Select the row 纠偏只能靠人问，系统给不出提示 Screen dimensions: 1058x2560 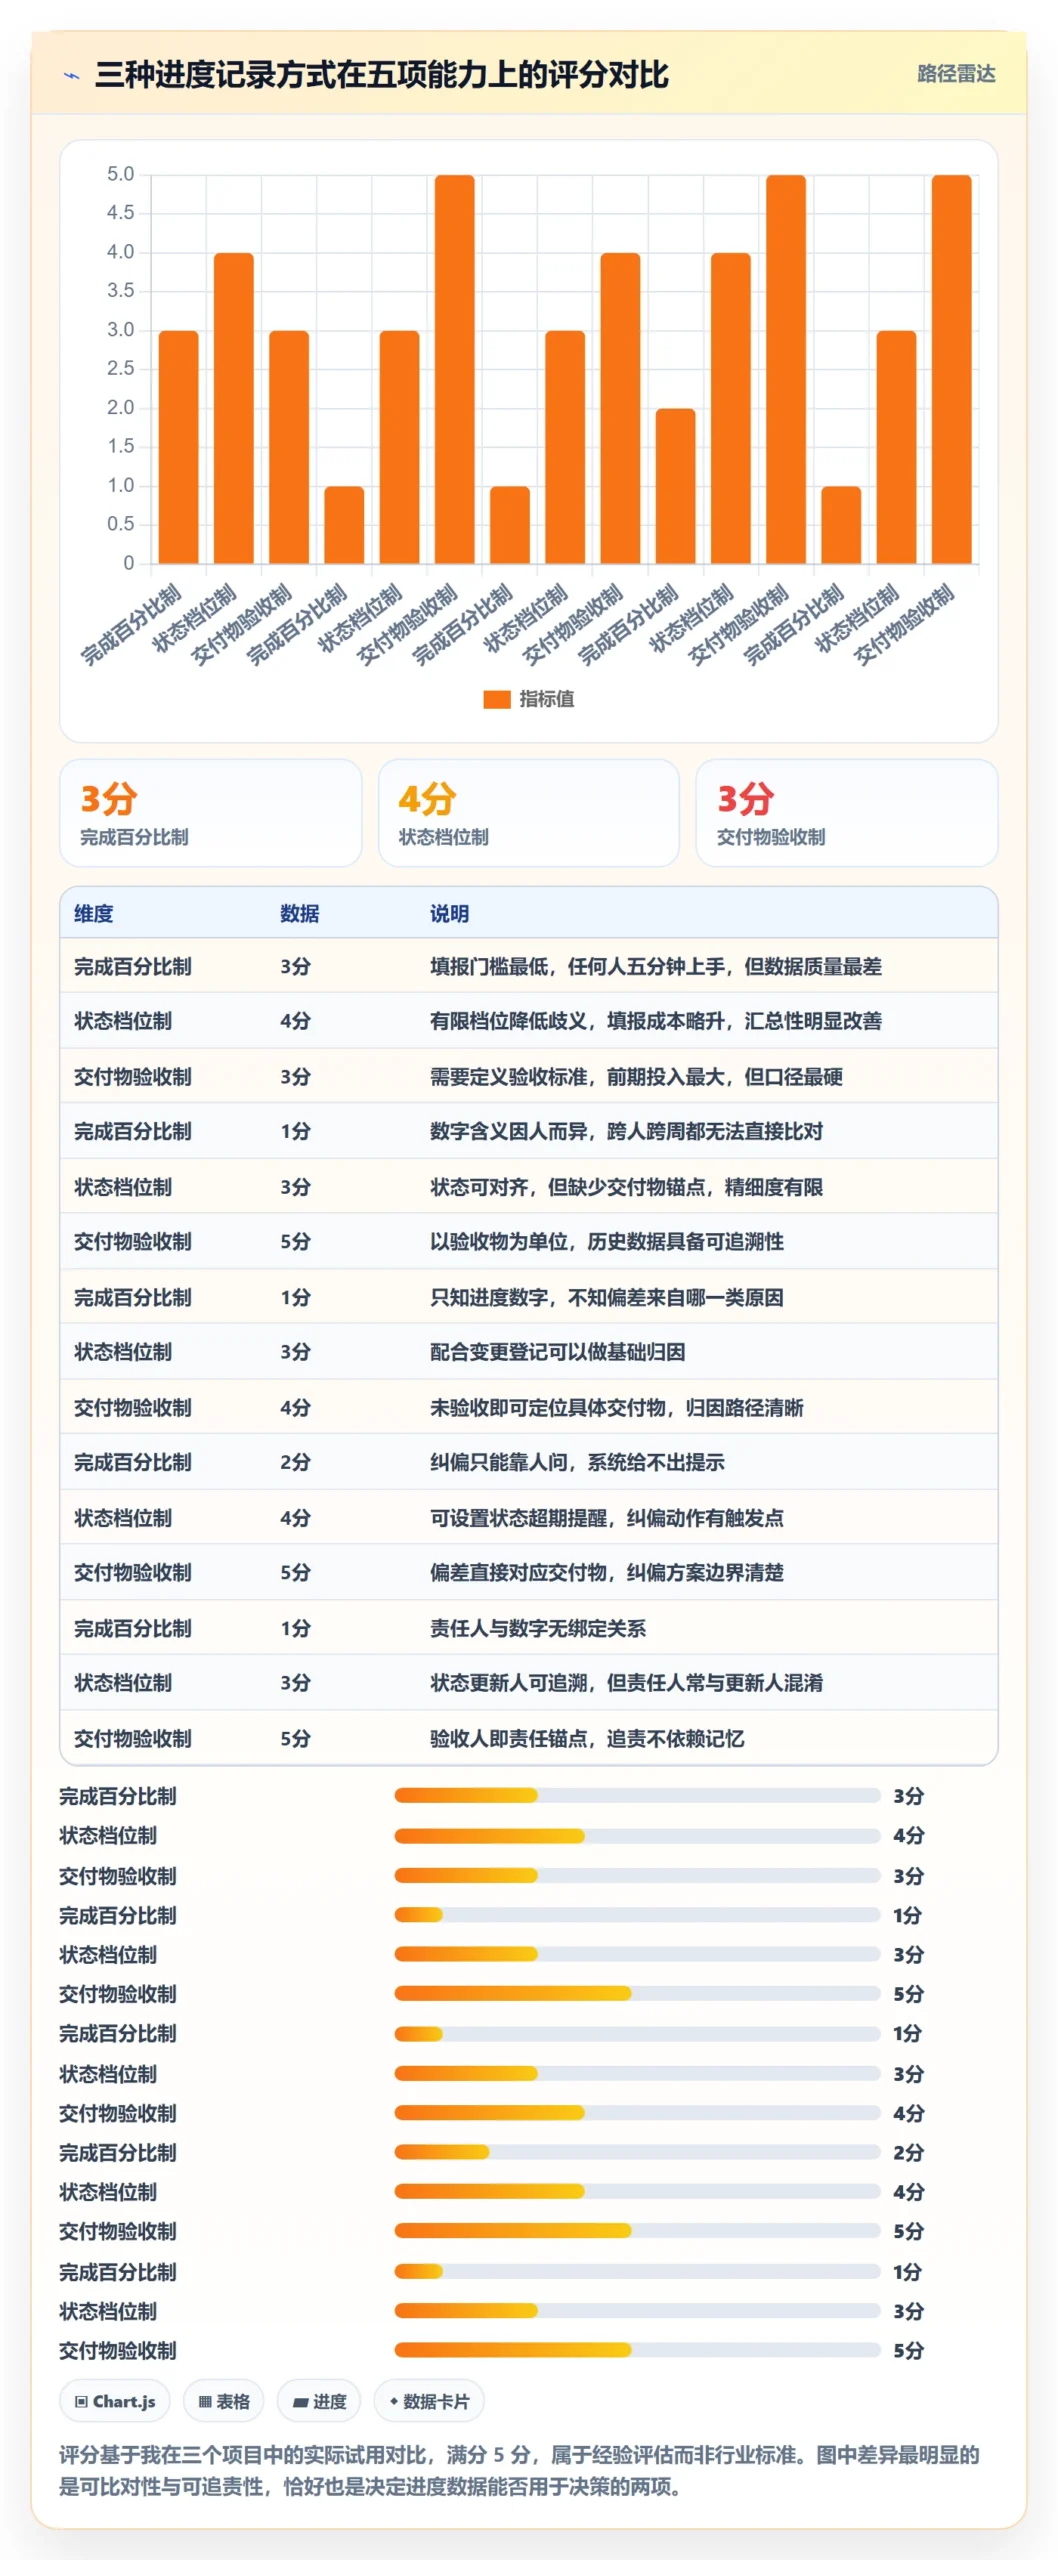(x=529, y=1462)
